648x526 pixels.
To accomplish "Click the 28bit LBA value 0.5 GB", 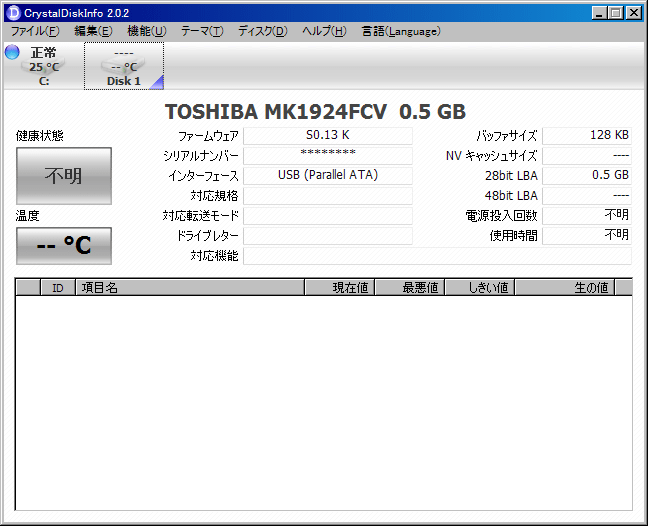I will pos(587,176).
